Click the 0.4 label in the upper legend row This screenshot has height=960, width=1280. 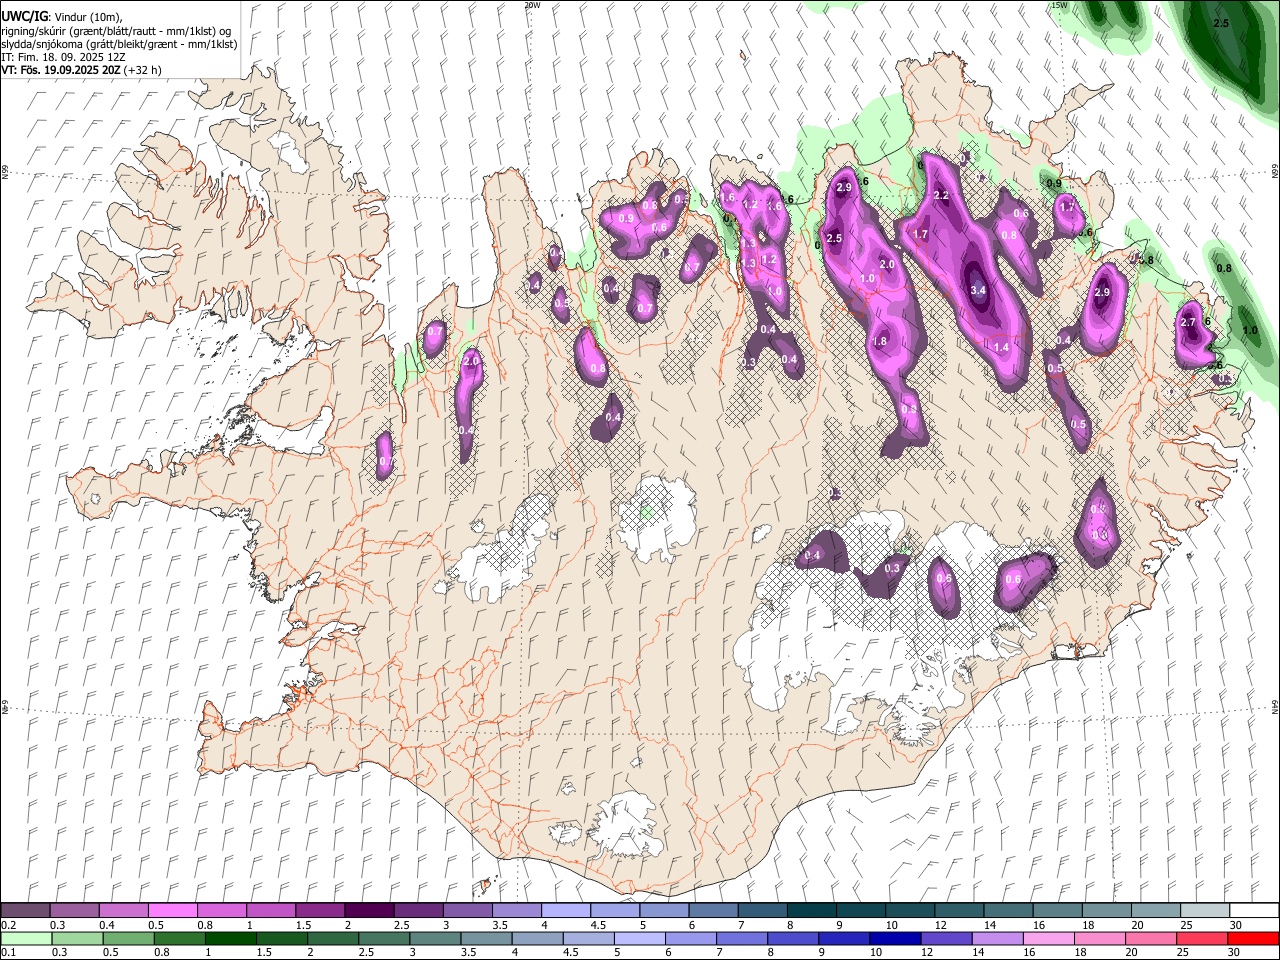107,925
